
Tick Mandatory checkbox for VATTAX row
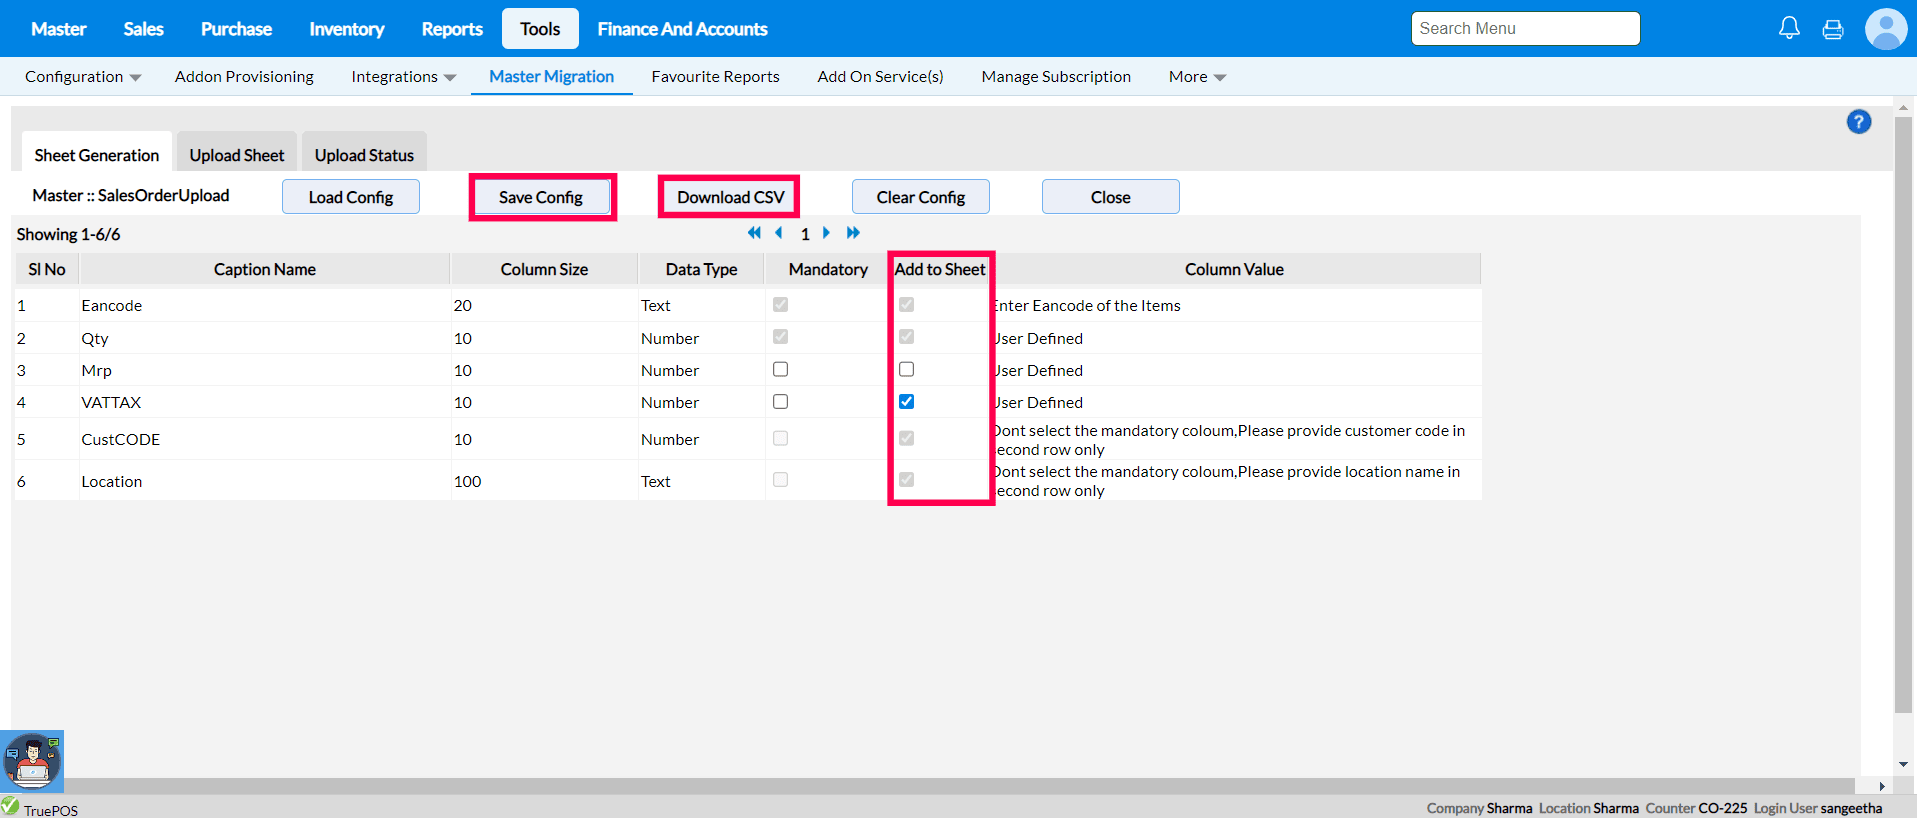coord(780,402)
